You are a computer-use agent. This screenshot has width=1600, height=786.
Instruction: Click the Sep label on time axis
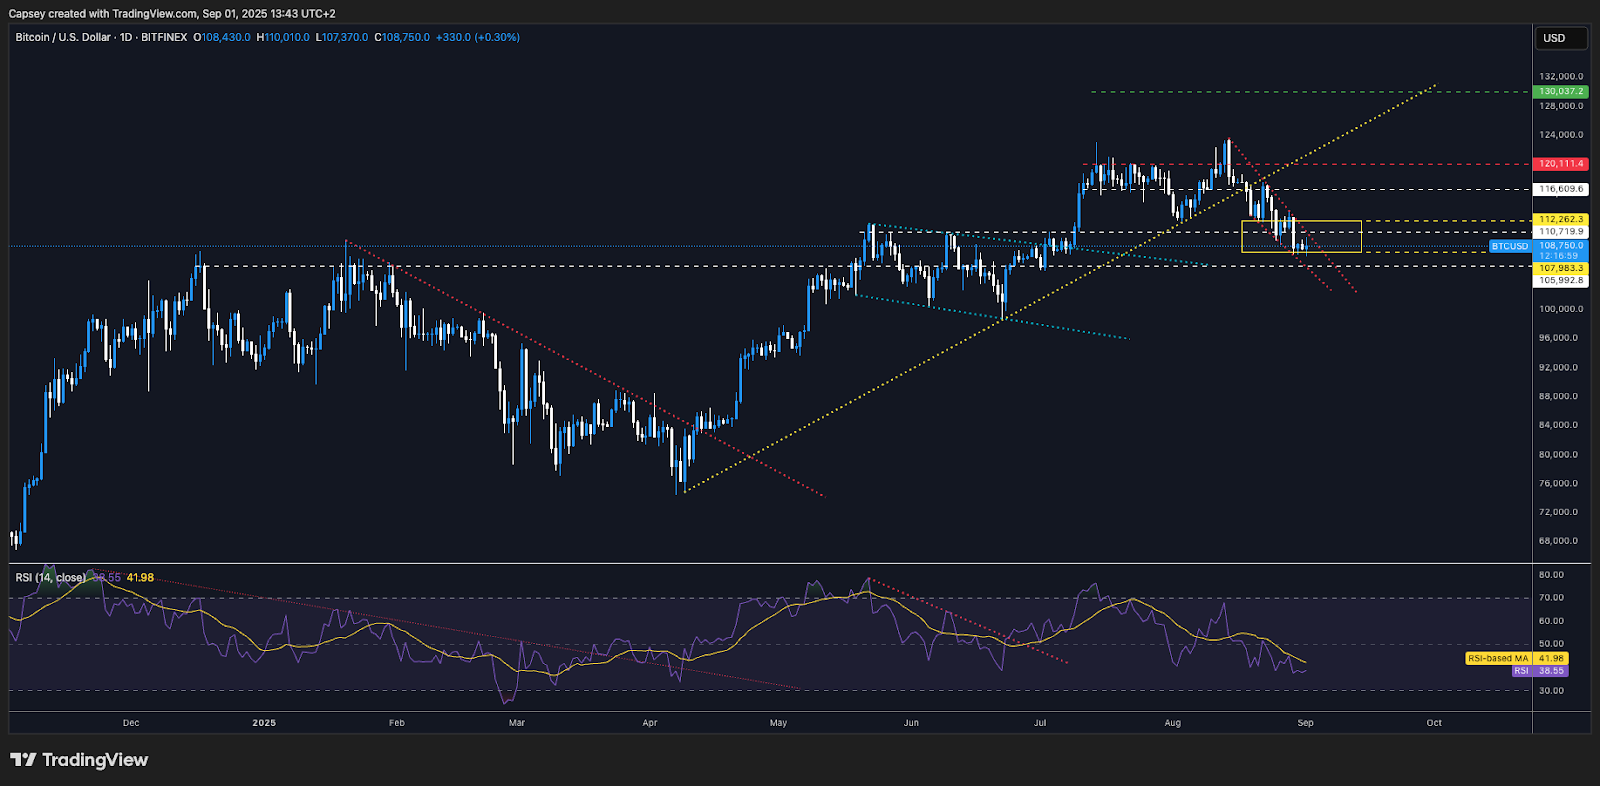pyautogui.click(x=1305, y=723)
